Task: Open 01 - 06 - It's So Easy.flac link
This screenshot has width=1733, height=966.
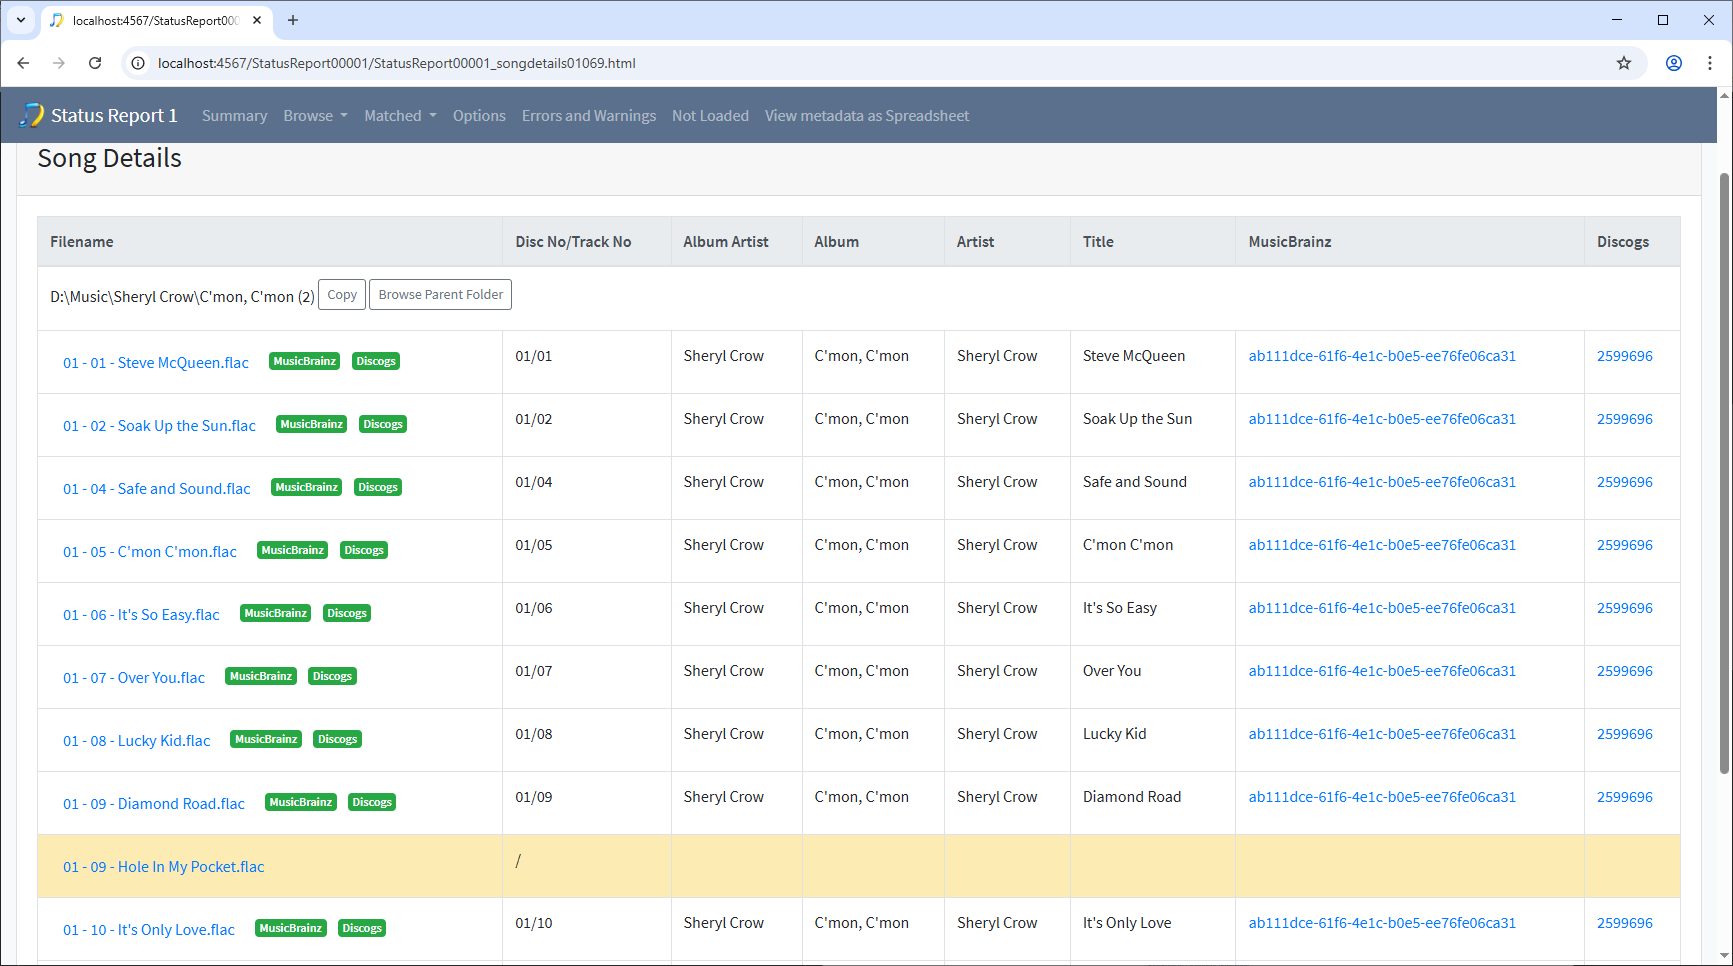Action: coord(141,615)
